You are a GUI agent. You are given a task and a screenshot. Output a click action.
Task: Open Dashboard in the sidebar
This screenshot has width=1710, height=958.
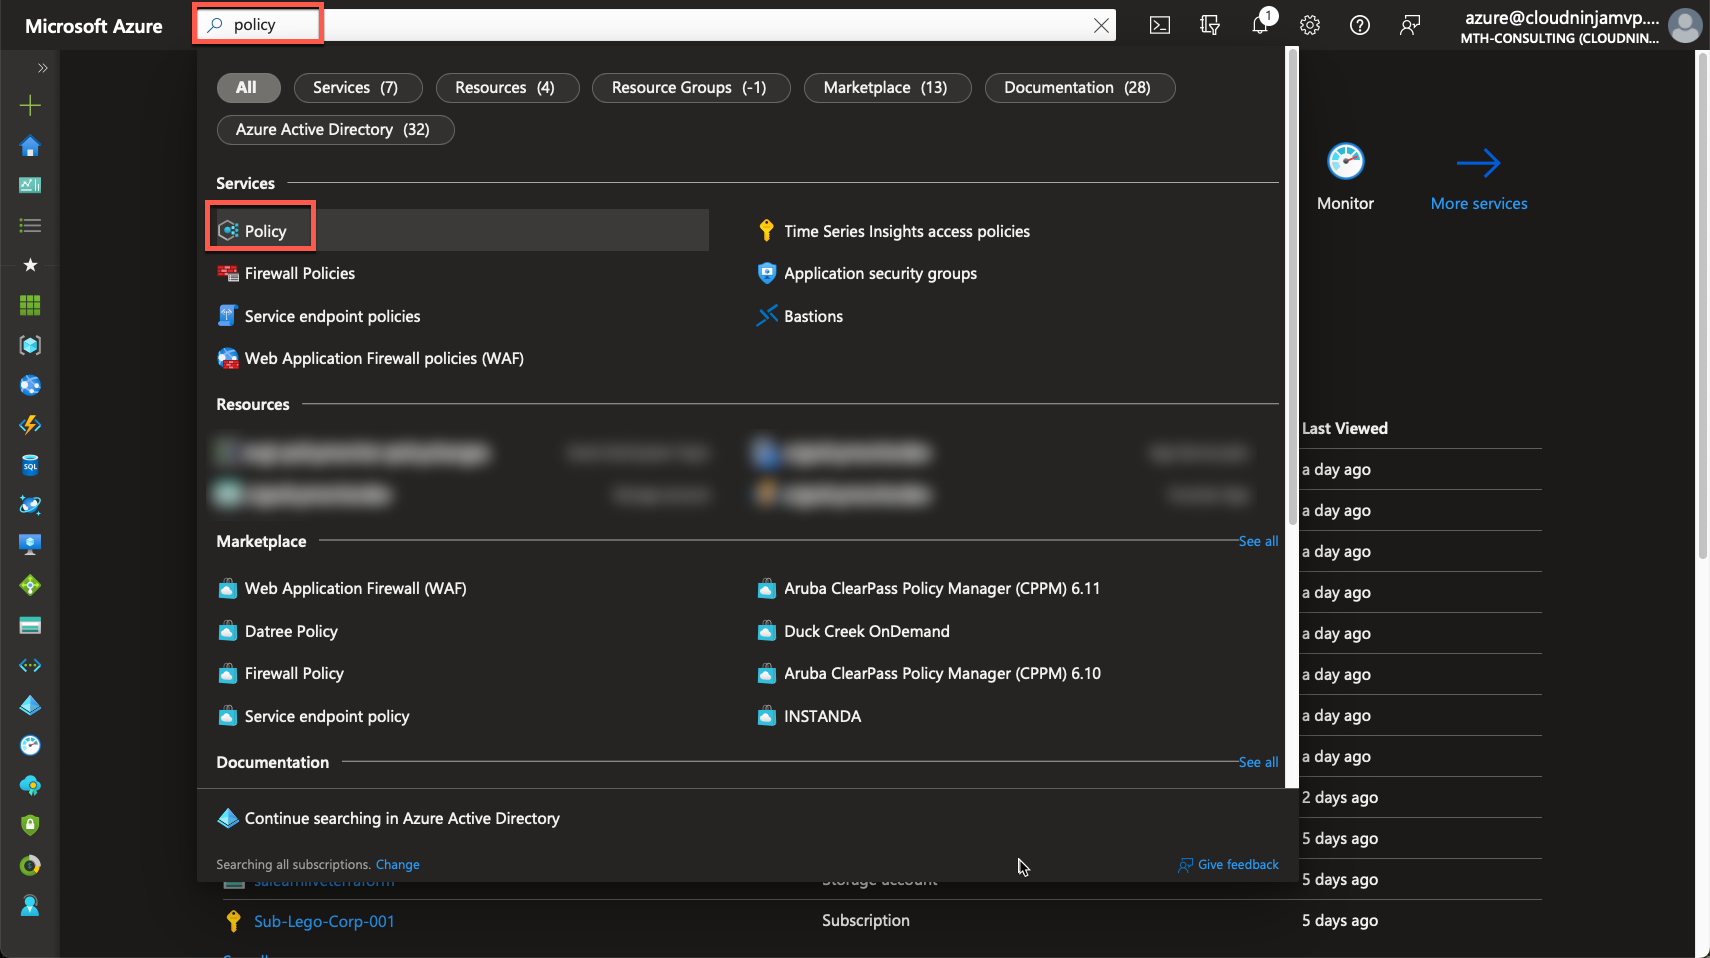point(30,185)
